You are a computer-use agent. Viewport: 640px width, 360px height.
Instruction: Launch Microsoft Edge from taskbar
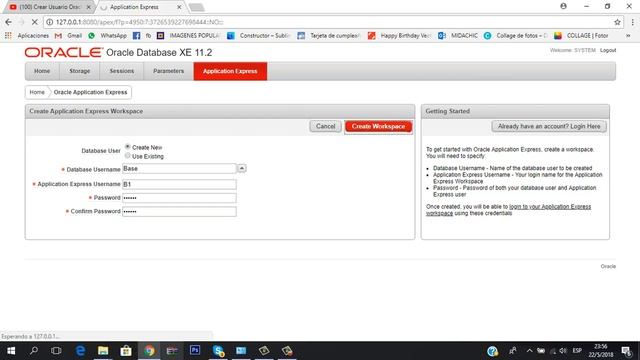coord(80,351)
